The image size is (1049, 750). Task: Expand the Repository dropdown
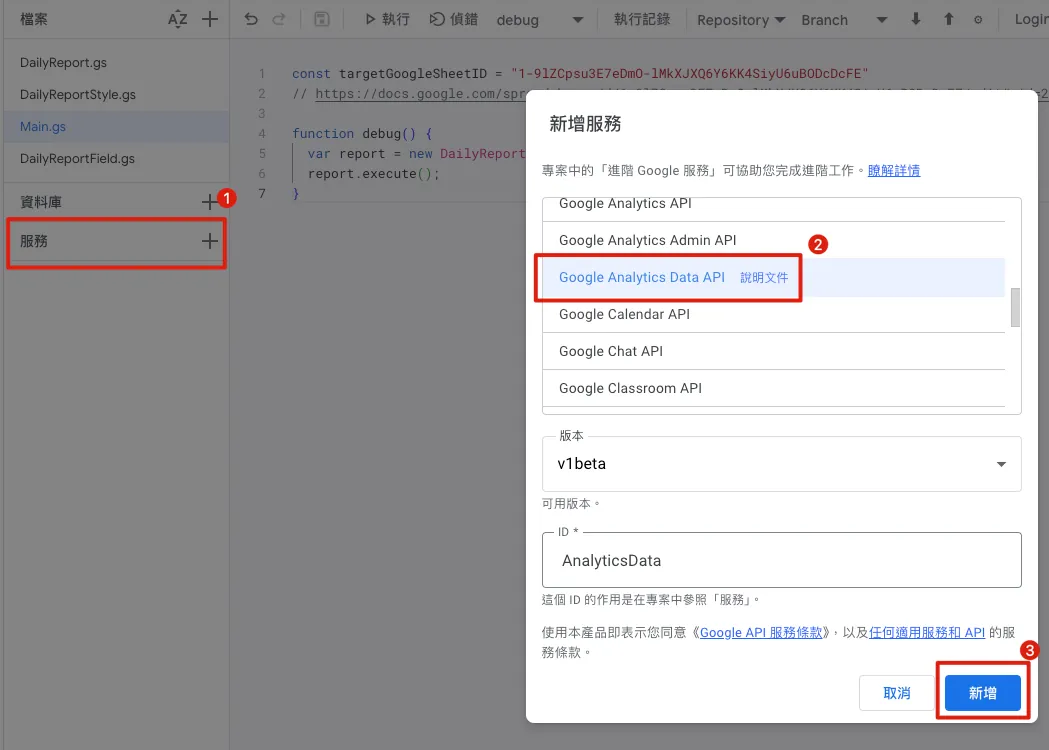(741, 20)
